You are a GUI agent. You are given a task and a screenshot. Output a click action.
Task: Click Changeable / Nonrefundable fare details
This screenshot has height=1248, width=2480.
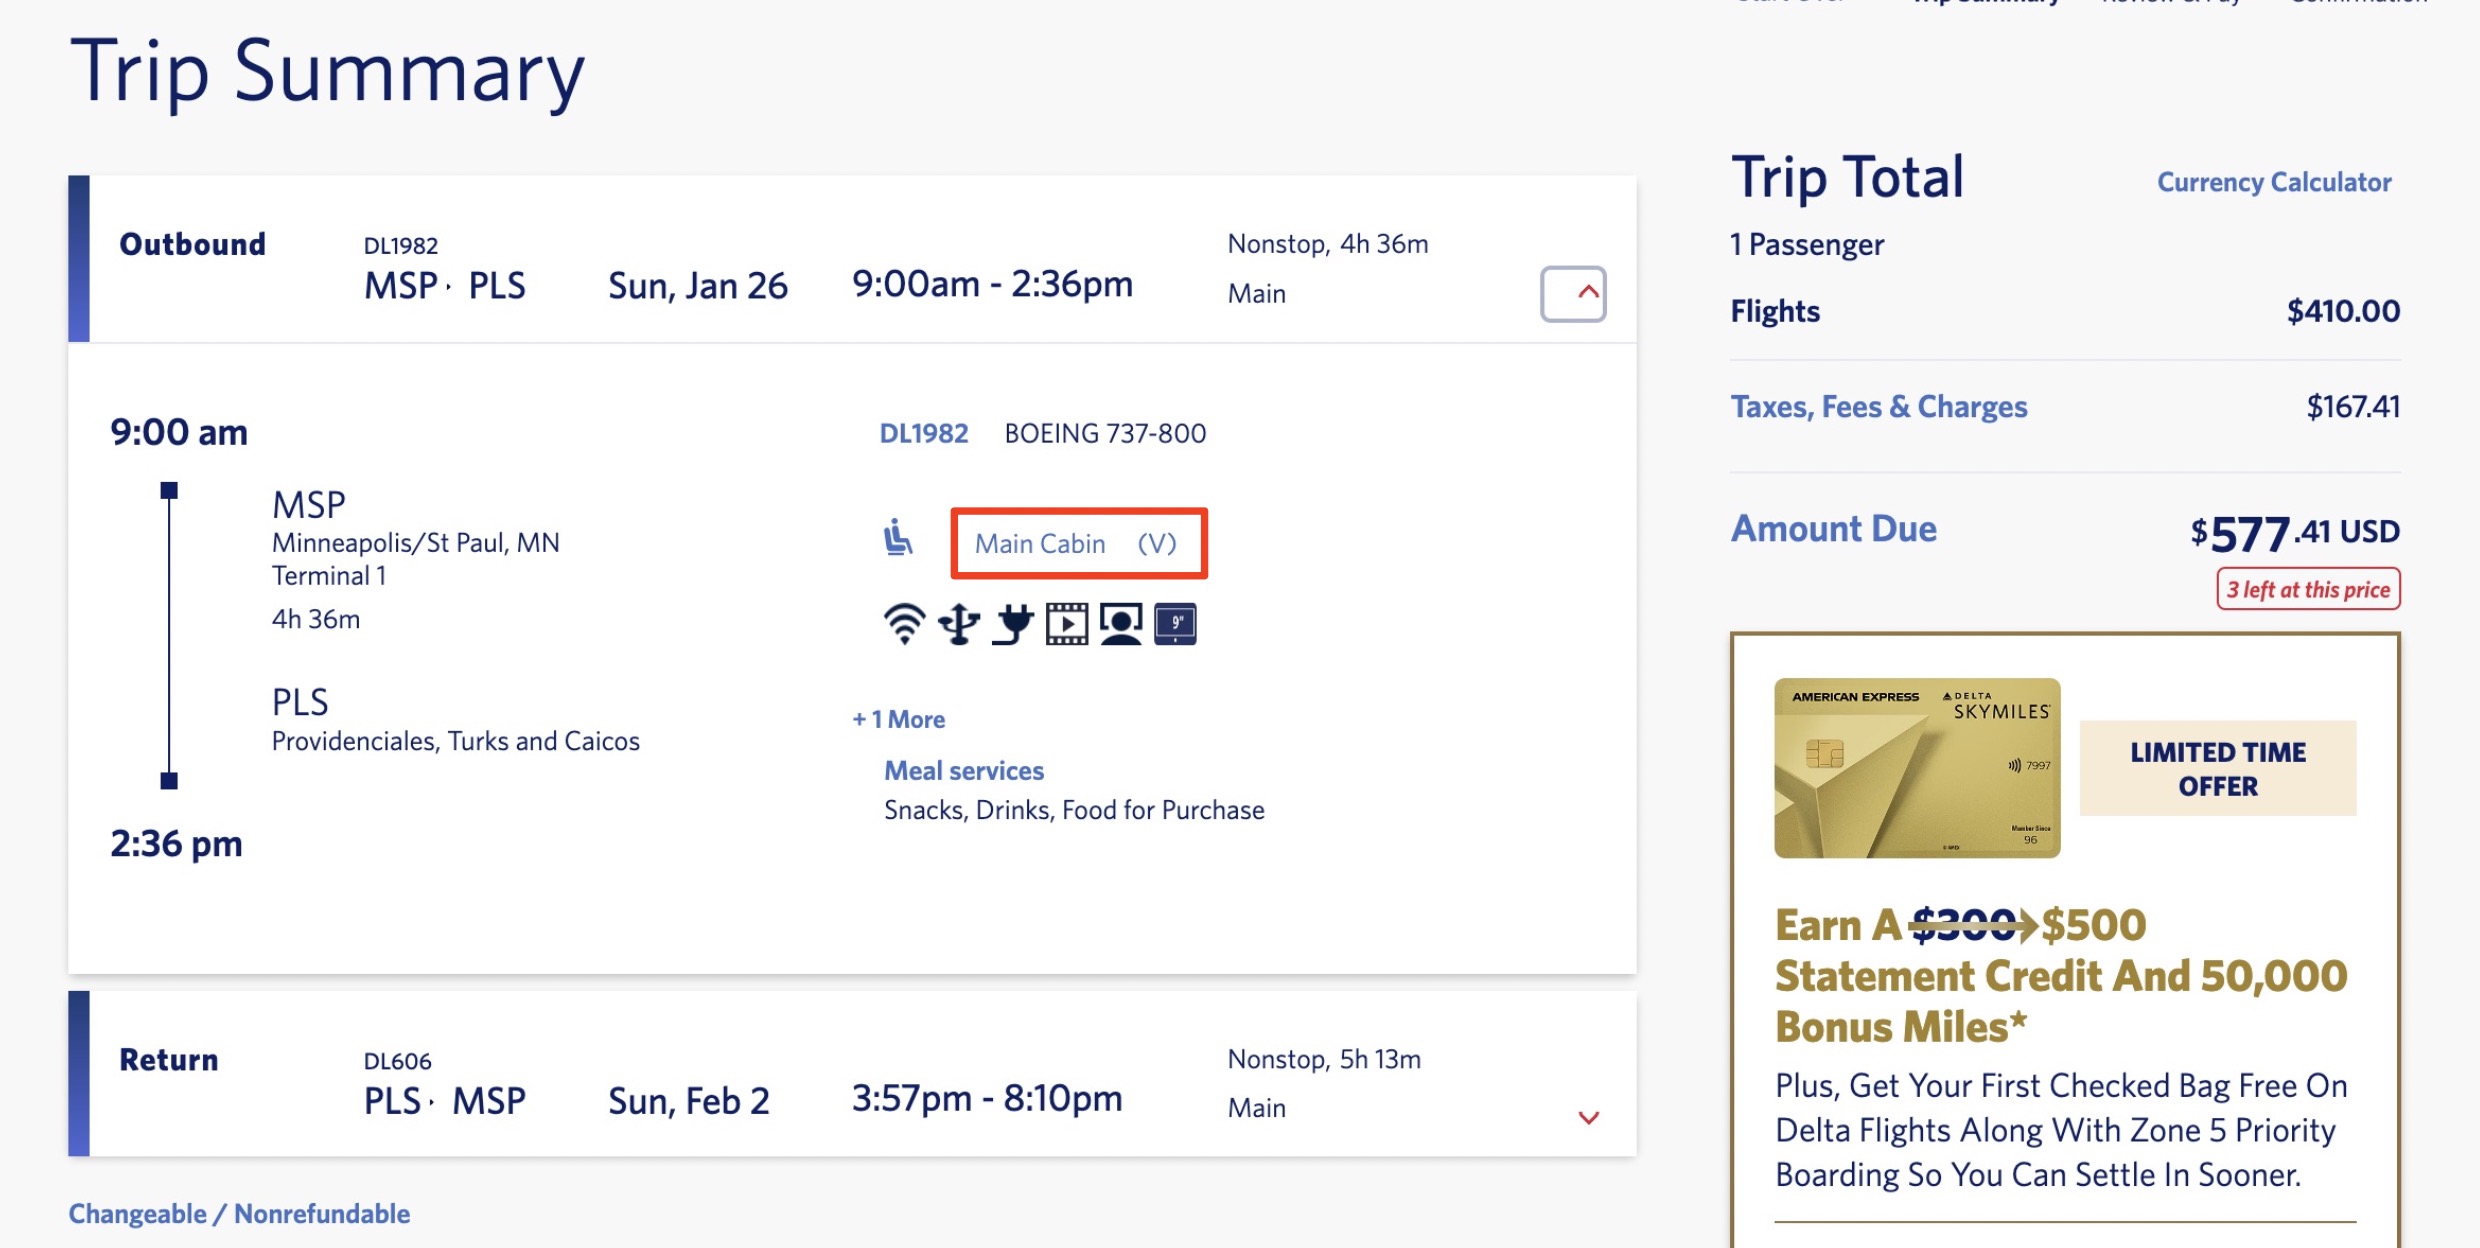pos(238,1213)
